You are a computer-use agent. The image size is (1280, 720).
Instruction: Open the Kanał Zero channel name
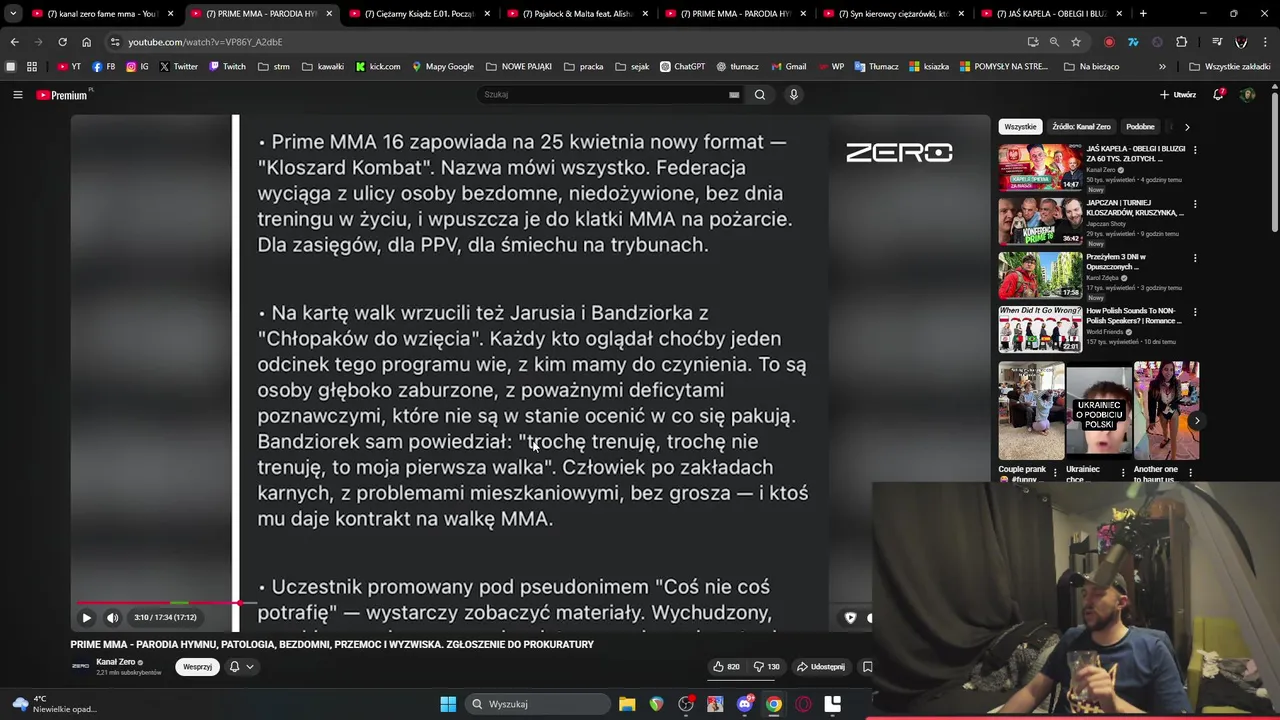click(116, 662)
